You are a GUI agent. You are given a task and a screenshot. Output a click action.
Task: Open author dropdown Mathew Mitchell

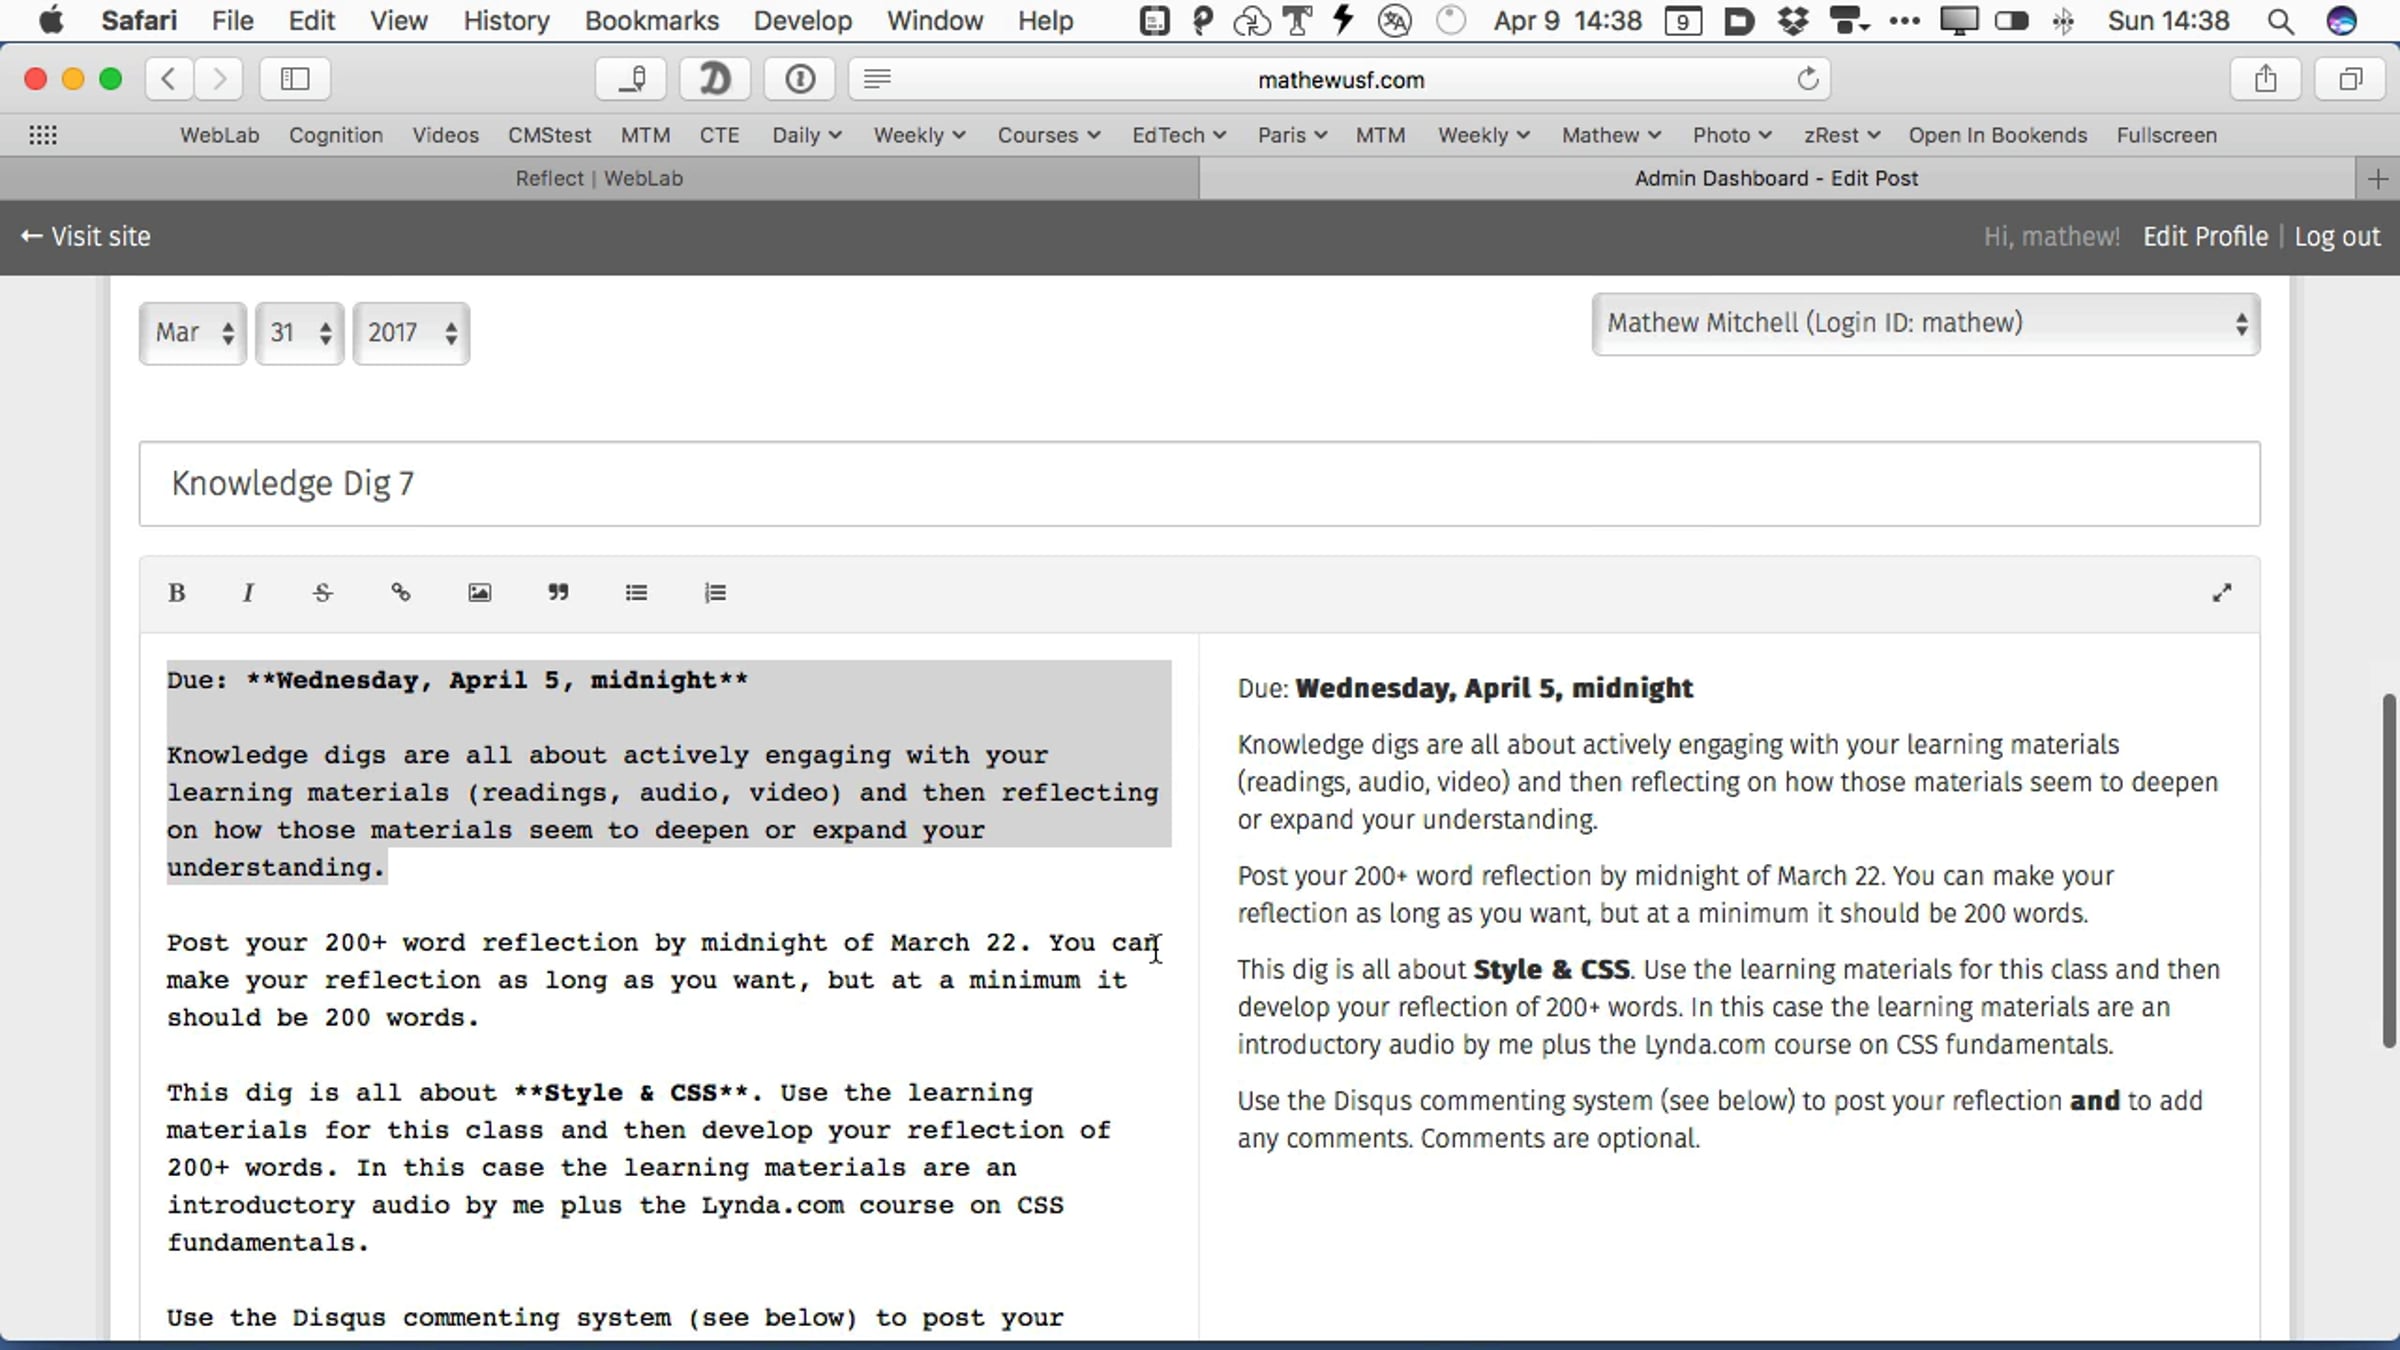pyautogui.click(x=1925, y=324)
